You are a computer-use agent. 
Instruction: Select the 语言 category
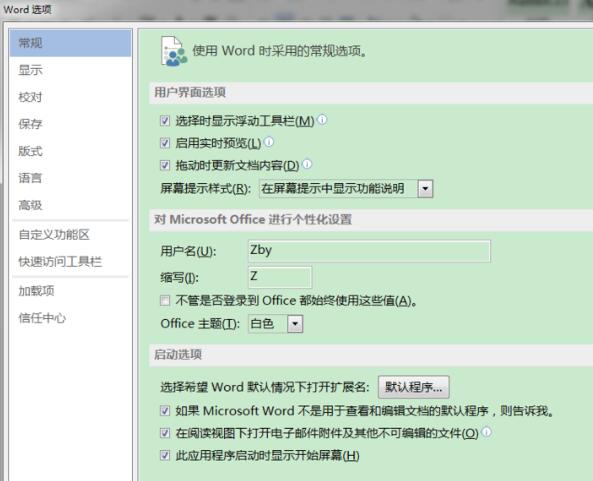(70, 178)
